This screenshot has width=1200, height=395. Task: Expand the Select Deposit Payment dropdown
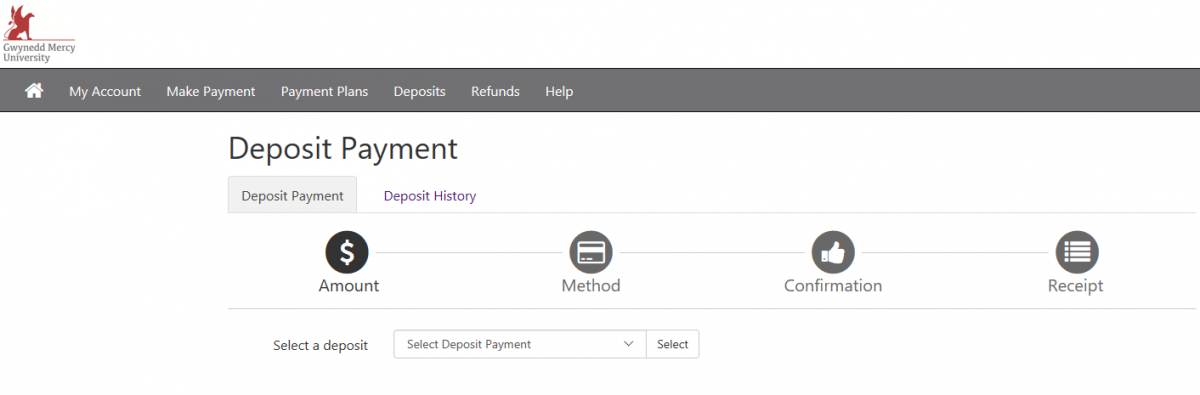[x=520, y=344]
